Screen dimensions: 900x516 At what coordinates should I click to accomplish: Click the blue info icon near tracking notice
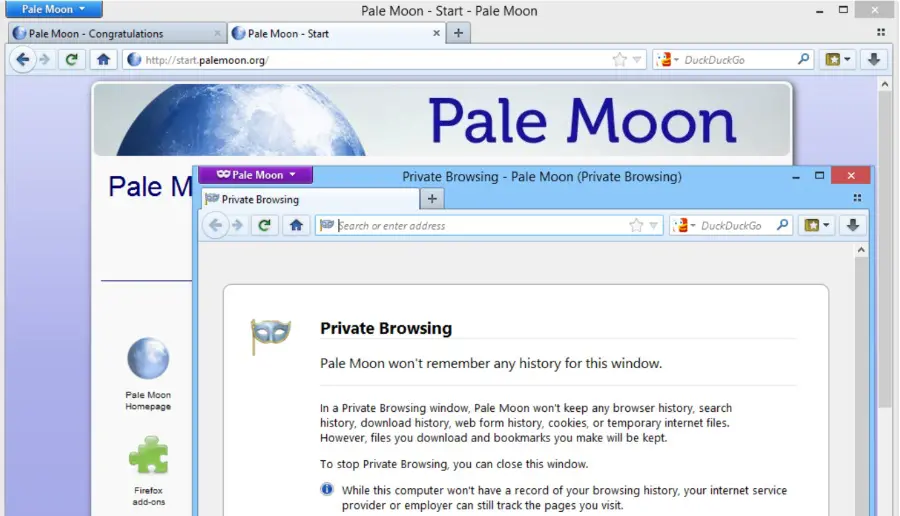click(x=327, y=490)
